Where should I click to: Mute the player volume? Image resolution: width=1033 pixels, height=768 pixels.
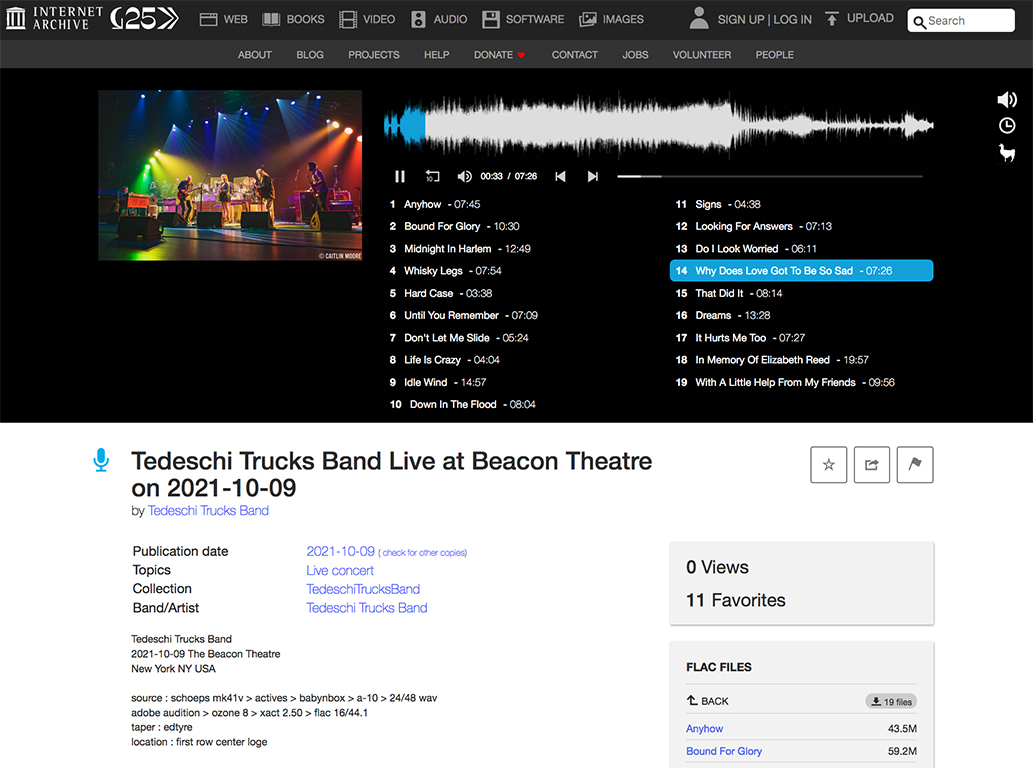tap(464, 177)
